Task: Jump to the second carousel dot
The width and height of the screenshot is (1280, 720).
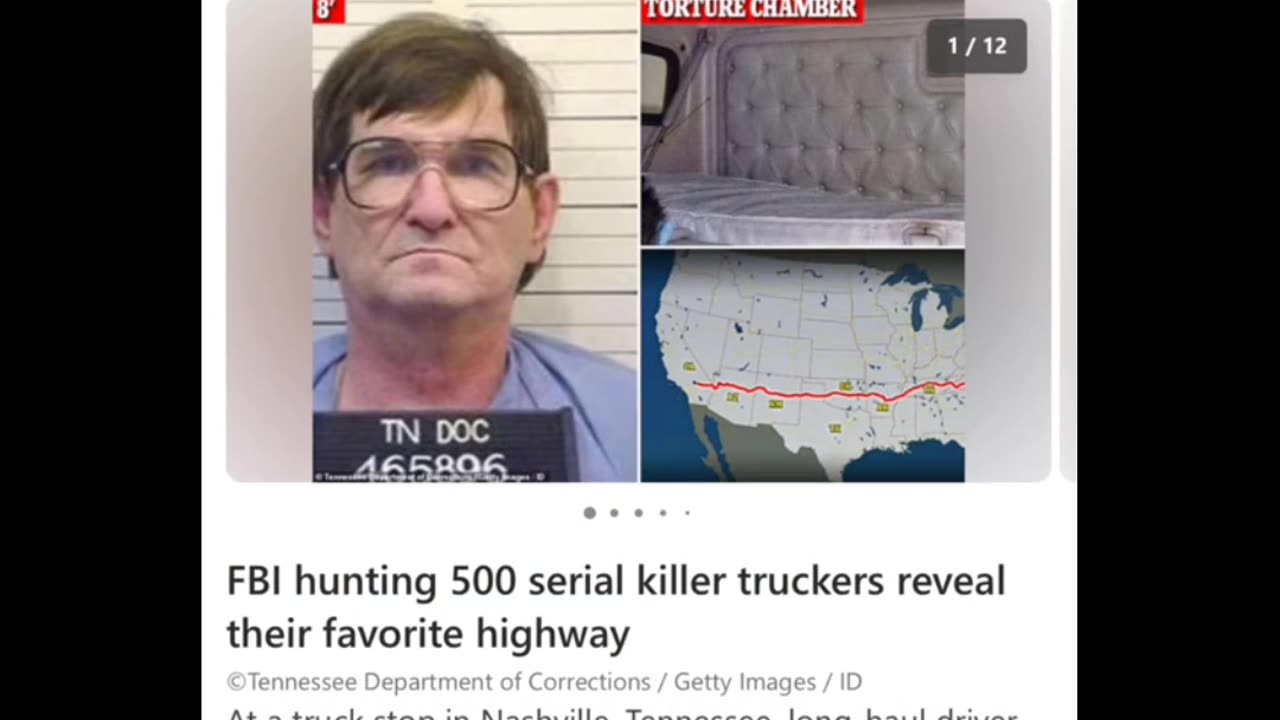Action: click(x=614, y=513)
